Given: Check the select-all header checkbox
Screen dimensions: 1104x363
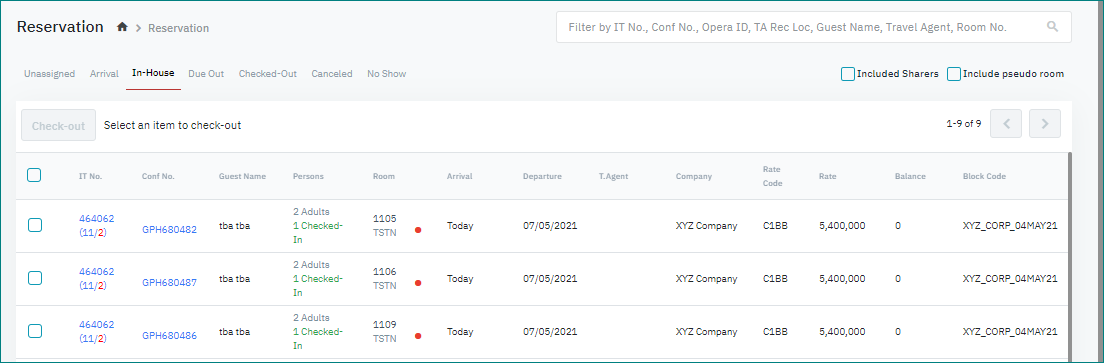Looking at the screenshot, I should coord(34,175).
